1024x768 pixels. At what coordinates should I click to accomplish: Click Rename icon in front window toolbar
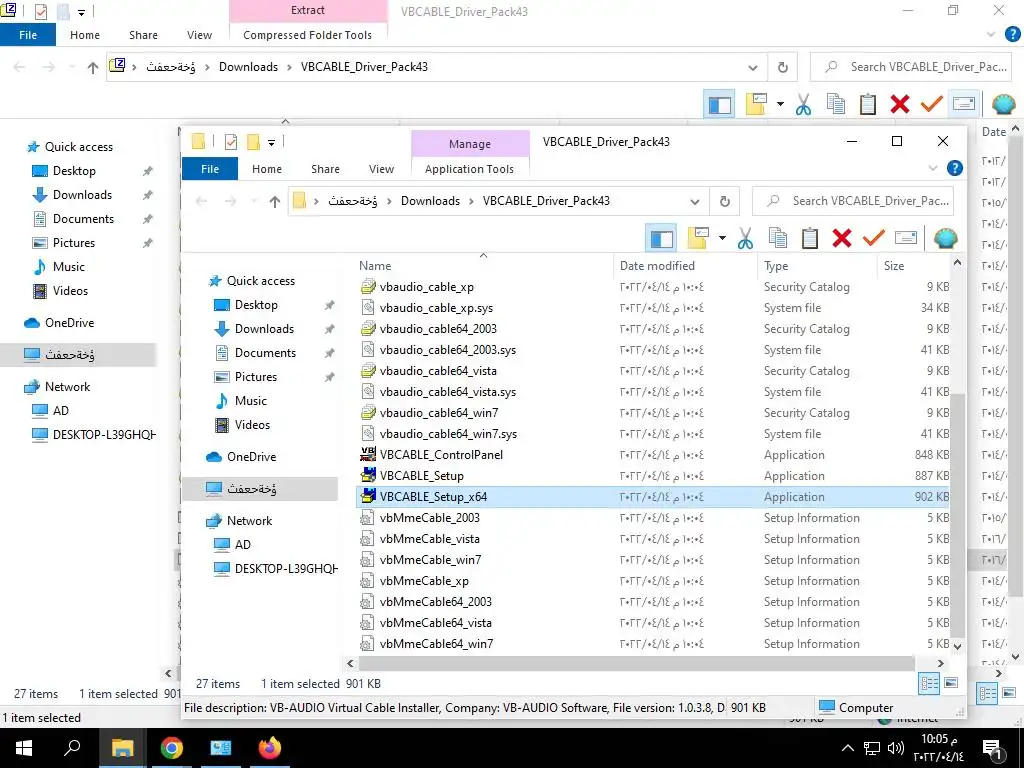(x=906, y=238)
